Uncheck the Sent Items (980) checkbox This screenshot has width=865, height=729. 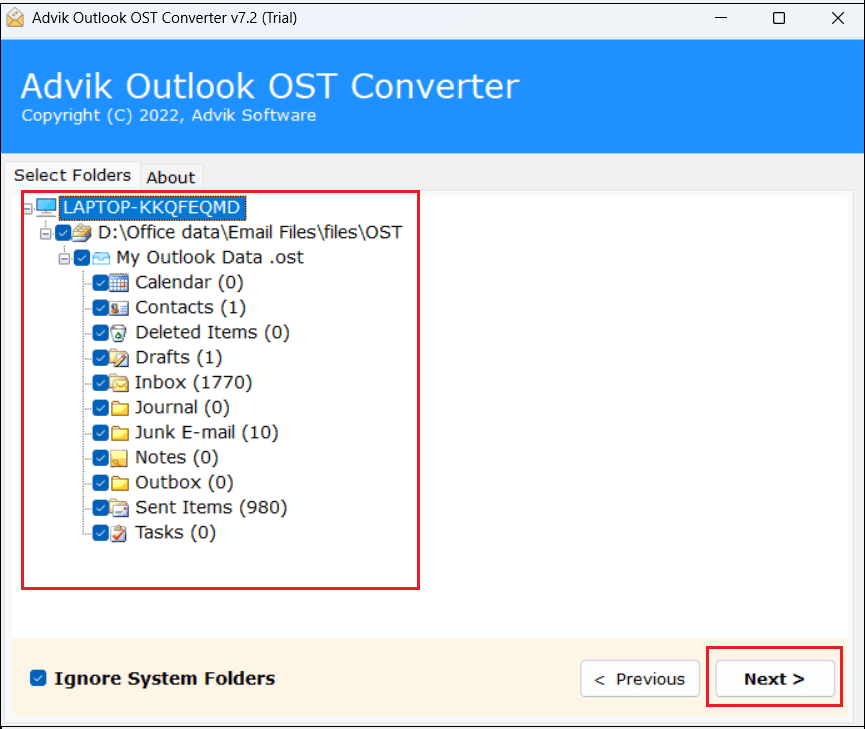(100, 508)
